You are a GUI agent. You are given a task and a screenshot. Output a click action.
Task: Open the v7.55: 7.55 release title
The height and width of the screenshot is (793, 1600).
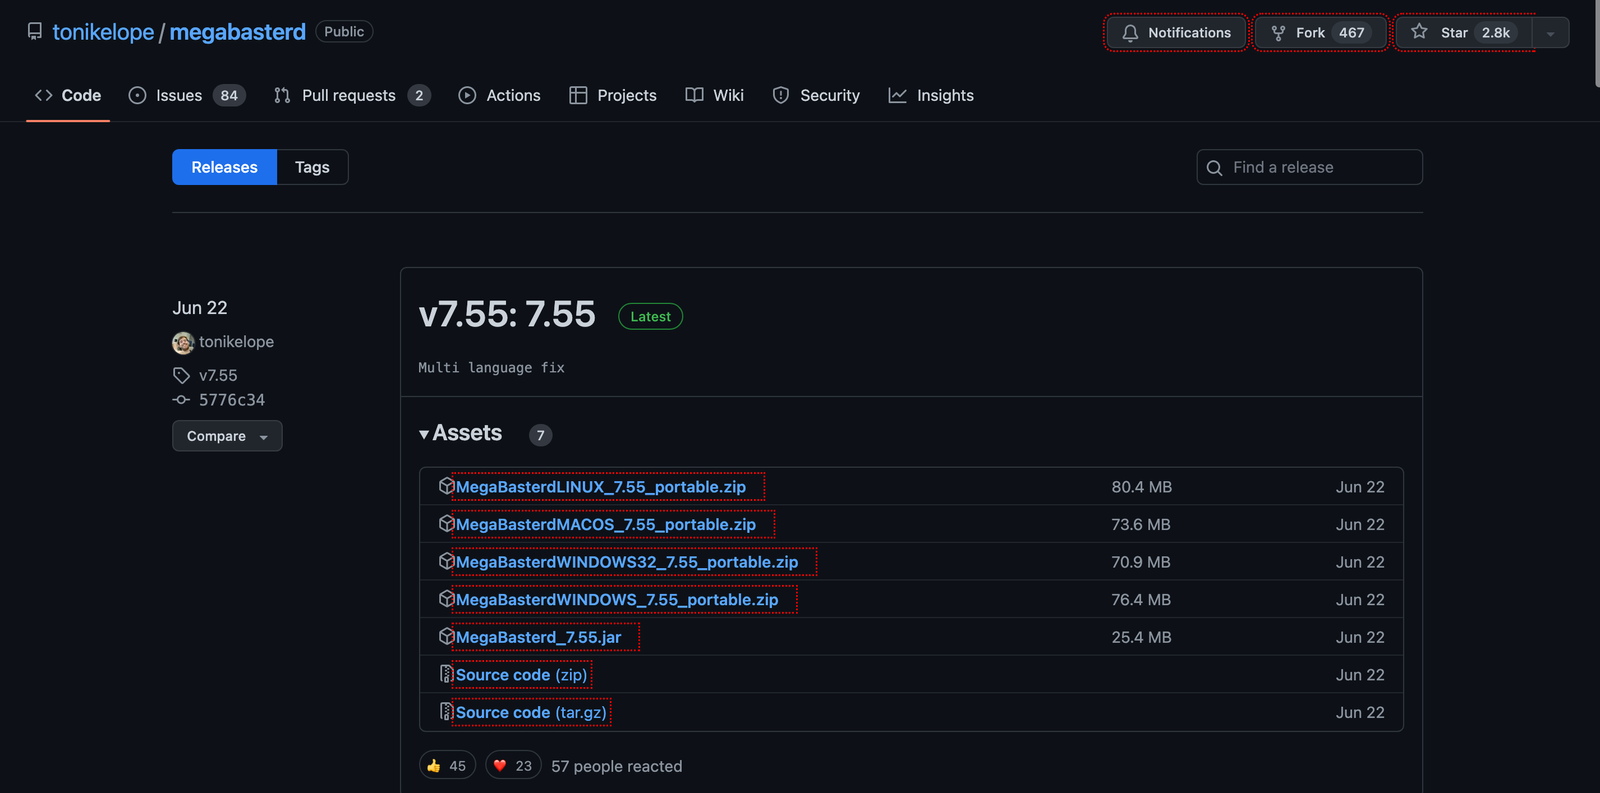(x=507, y=314)
